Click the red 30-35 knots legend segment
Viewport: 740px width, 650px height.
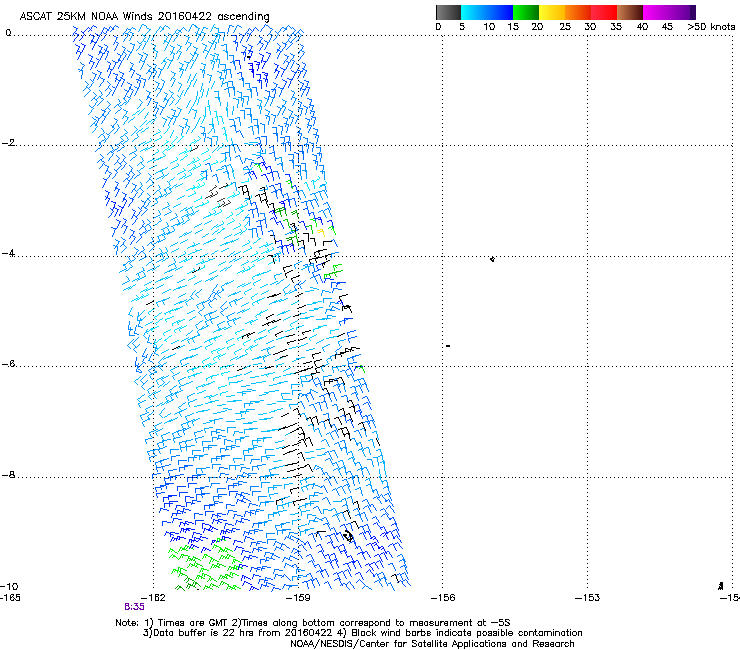click(604, 12)
